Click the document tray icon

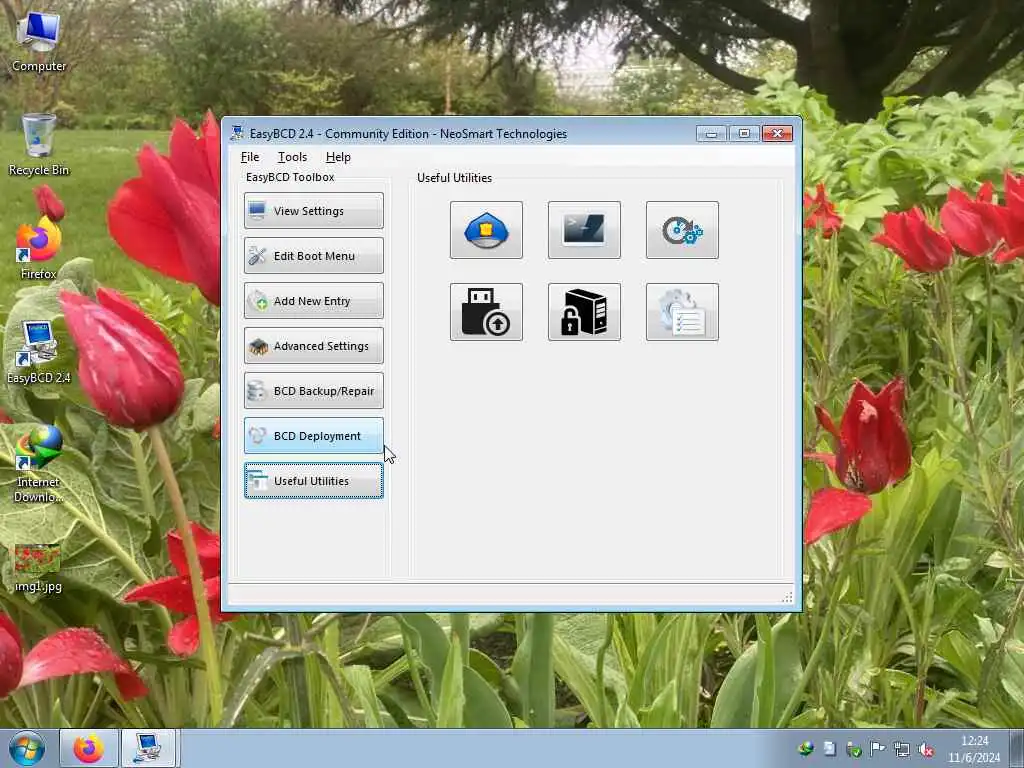tap(829, 749)
